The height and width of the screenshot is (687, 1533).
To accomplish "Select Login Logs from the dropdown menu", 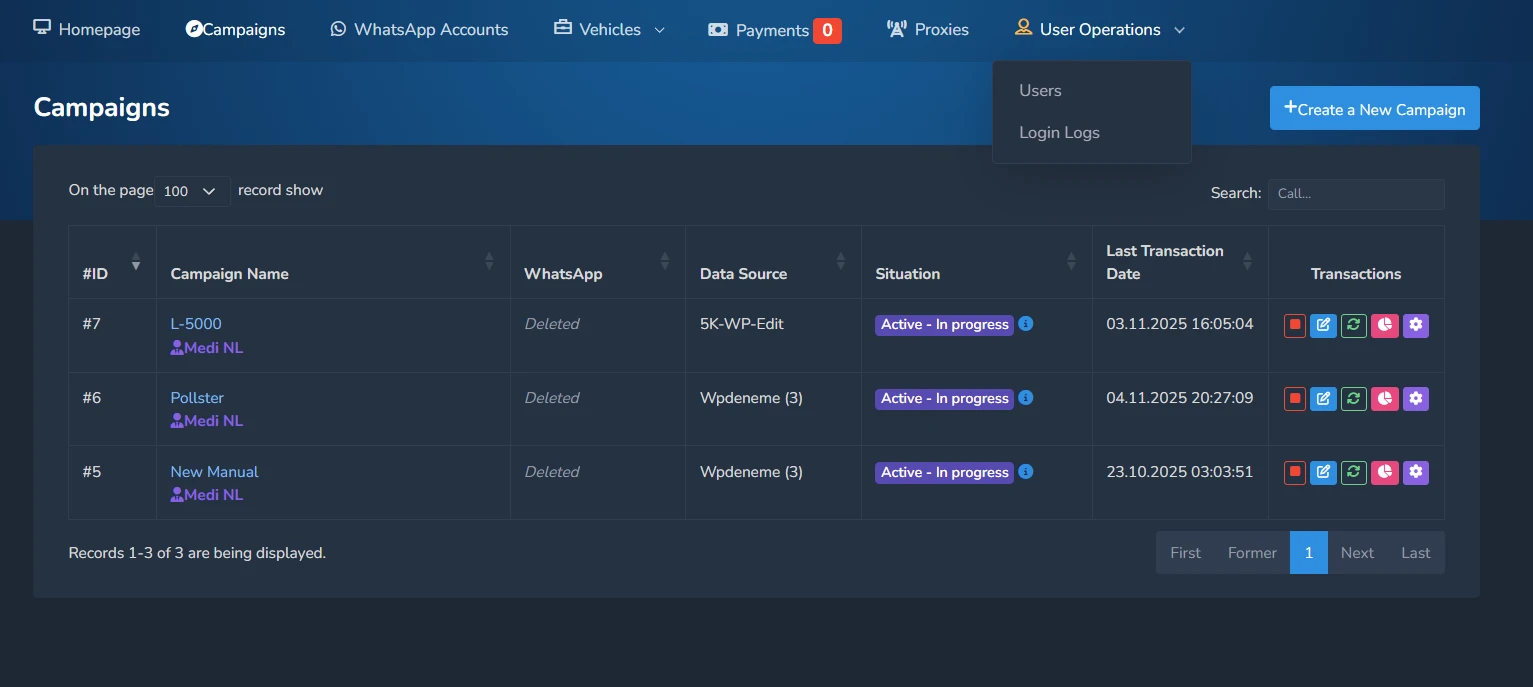I will click(x=1059, y=133).
